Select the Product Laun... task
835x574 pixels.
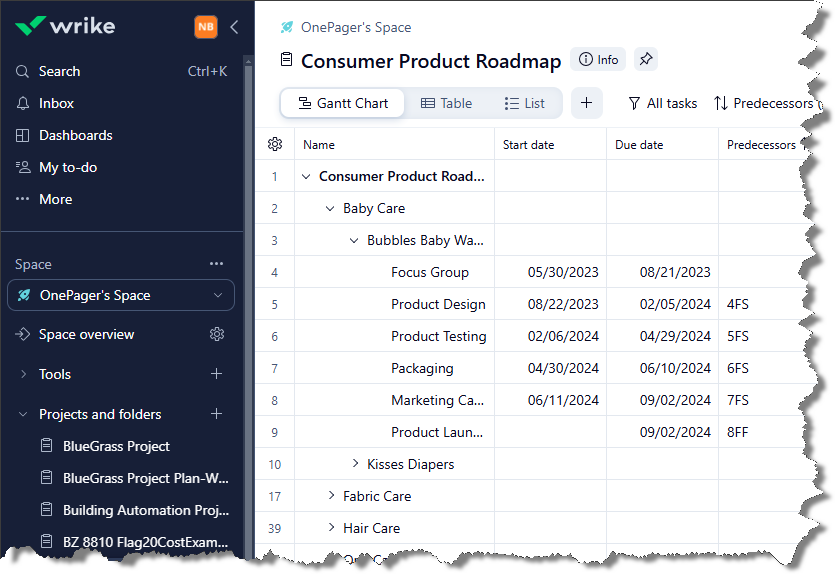pyautogui.click(x=437, y=432)
